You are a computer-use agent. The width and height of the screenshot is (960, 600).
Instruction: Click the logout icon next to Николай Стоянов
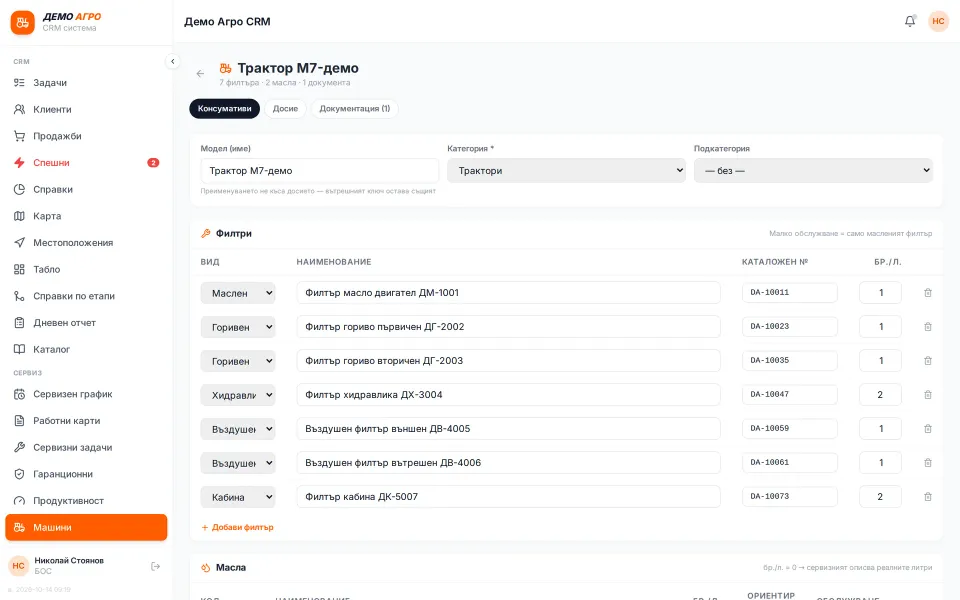point(156,566)
